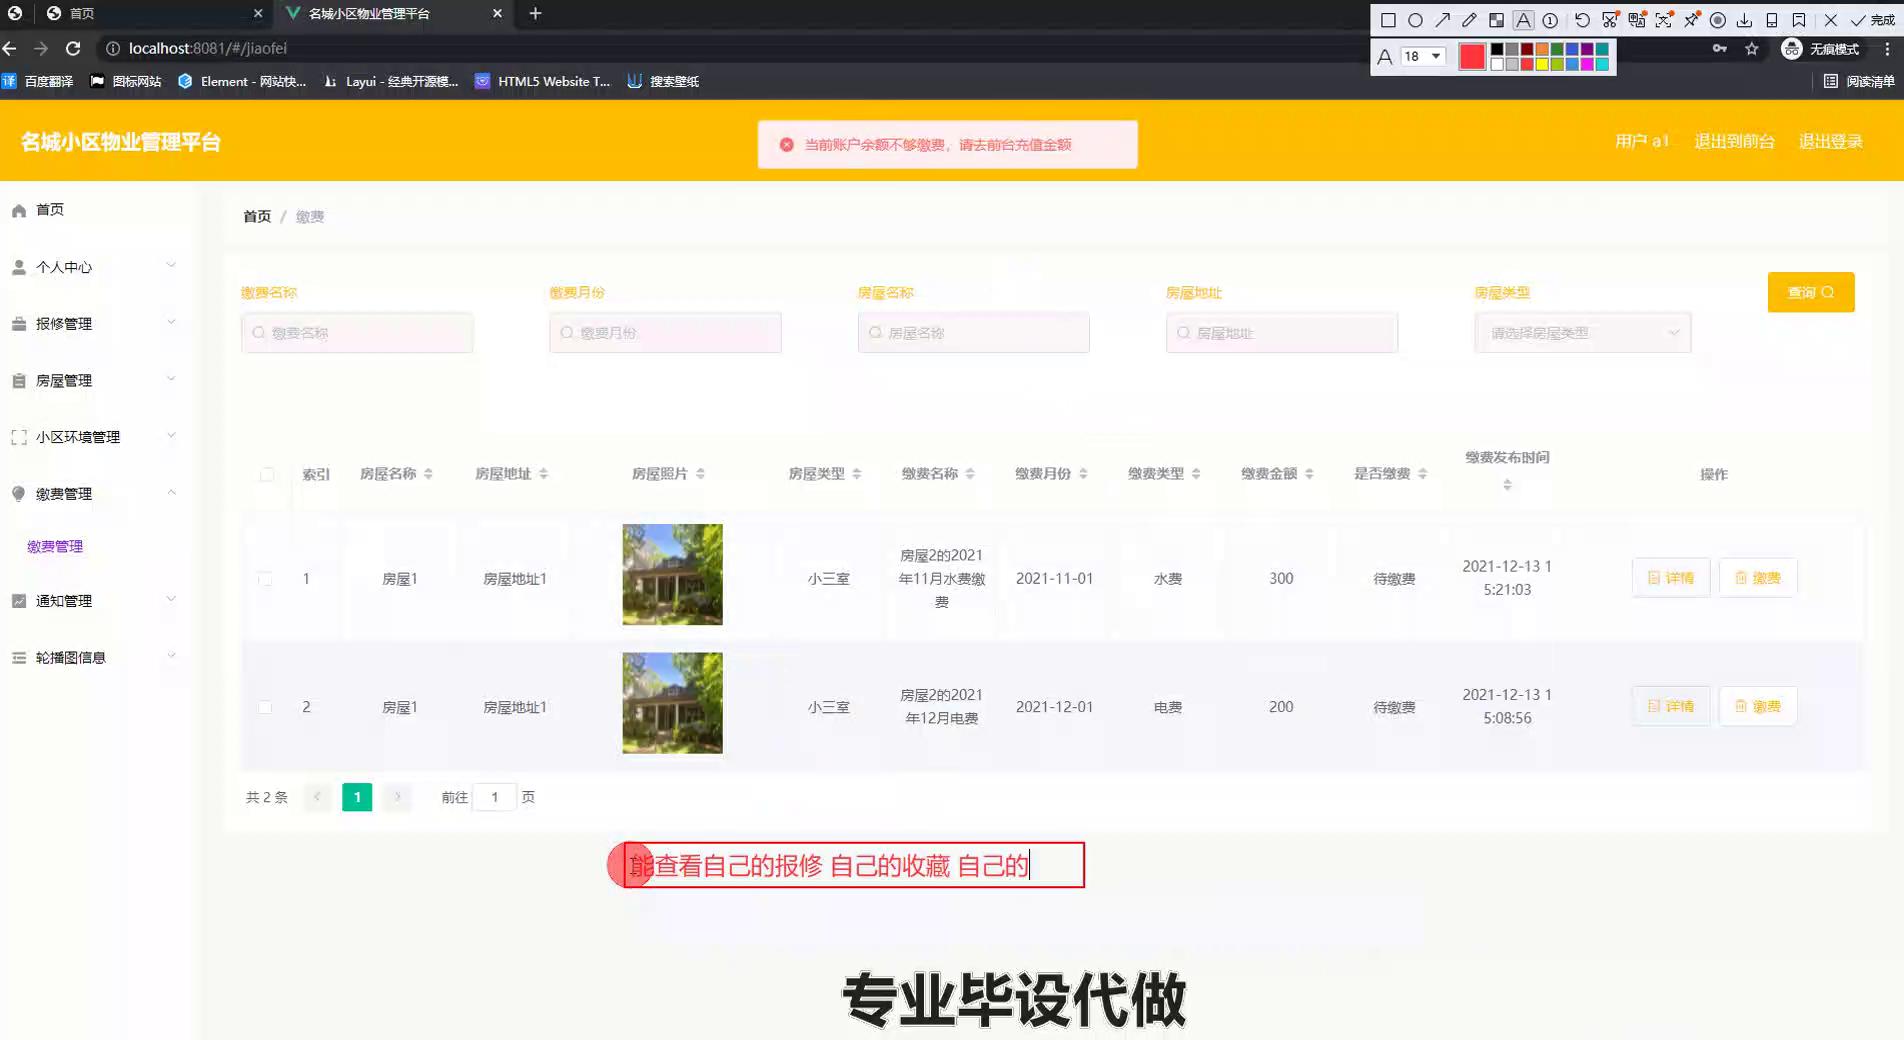The image size is (1904, 1040).
Task: Open a new browser tab
Action: point(535,13)
